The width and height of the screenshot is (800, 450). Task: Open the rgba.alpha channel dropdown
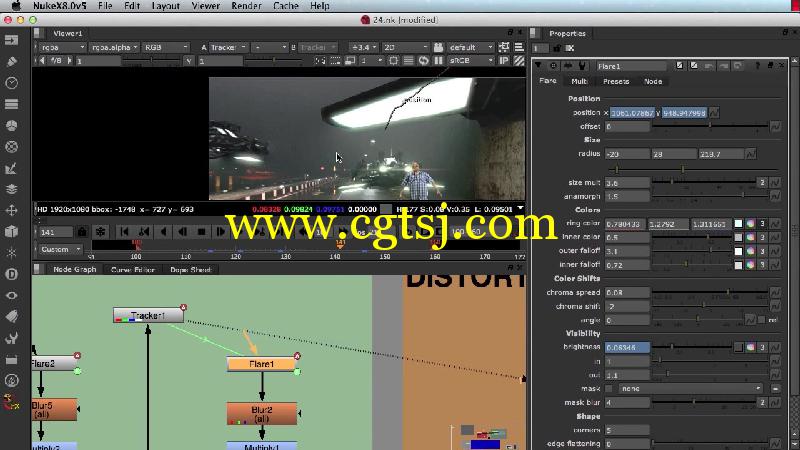pyautogui.click(x=114, y=47)
